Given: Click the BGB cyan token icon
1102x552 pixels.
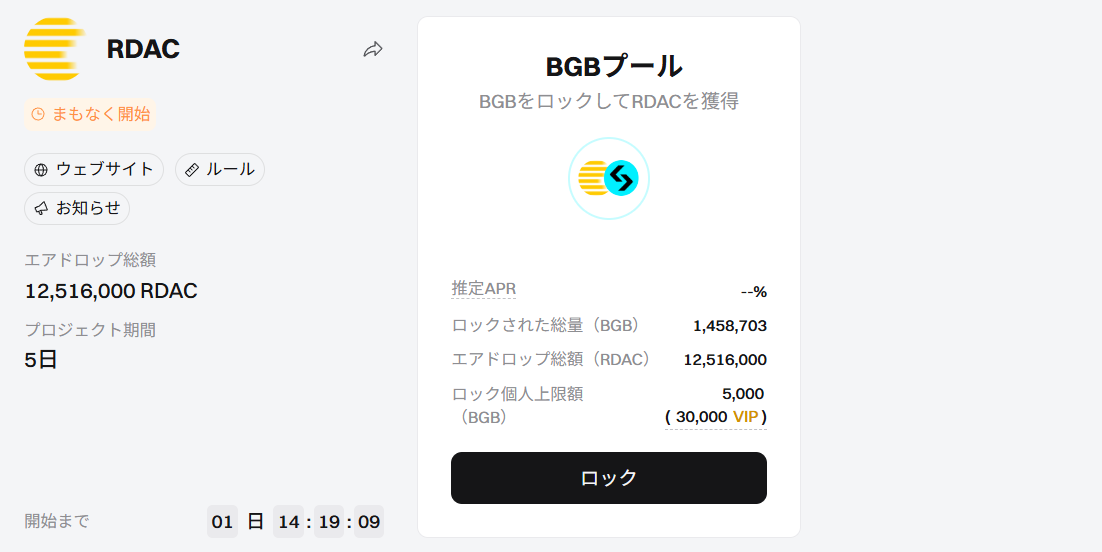Looking at the screenshot, I should pos(621,179).
